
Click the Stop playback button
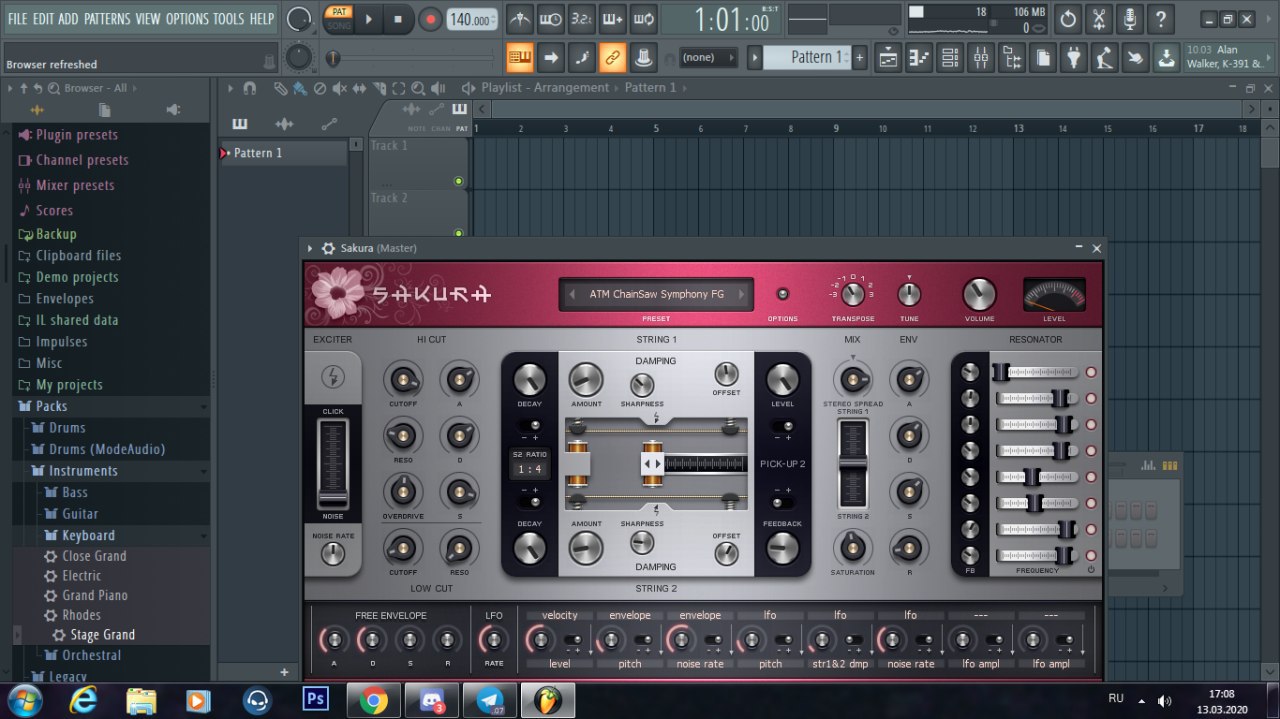[x=398, y=18]
